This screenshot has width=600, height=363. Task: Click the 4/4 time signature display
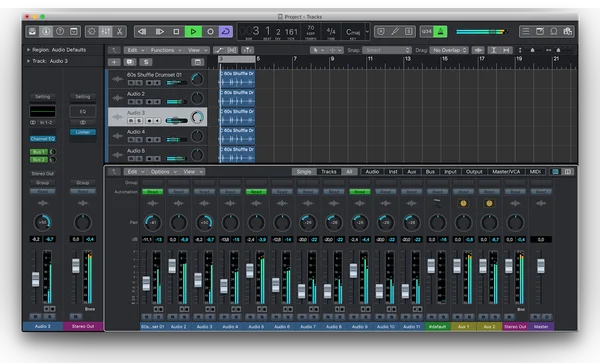(331, 32)
